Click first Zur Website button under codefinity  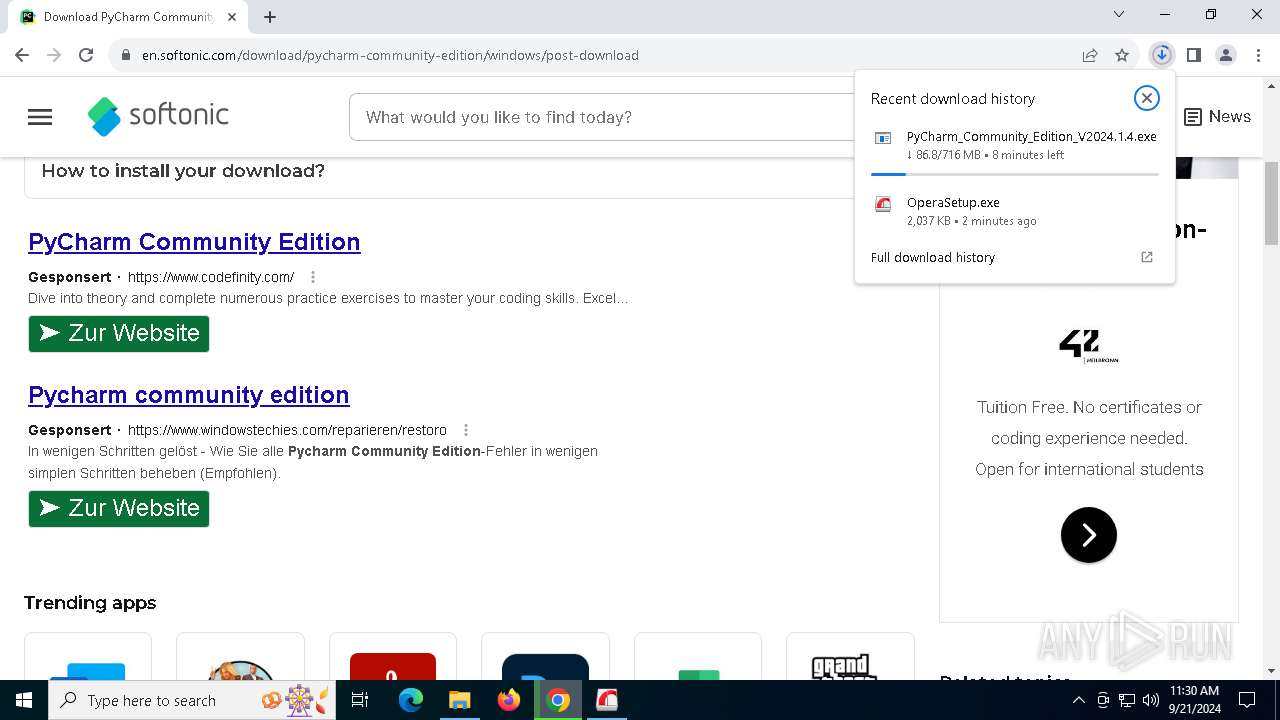click(119, 334)
